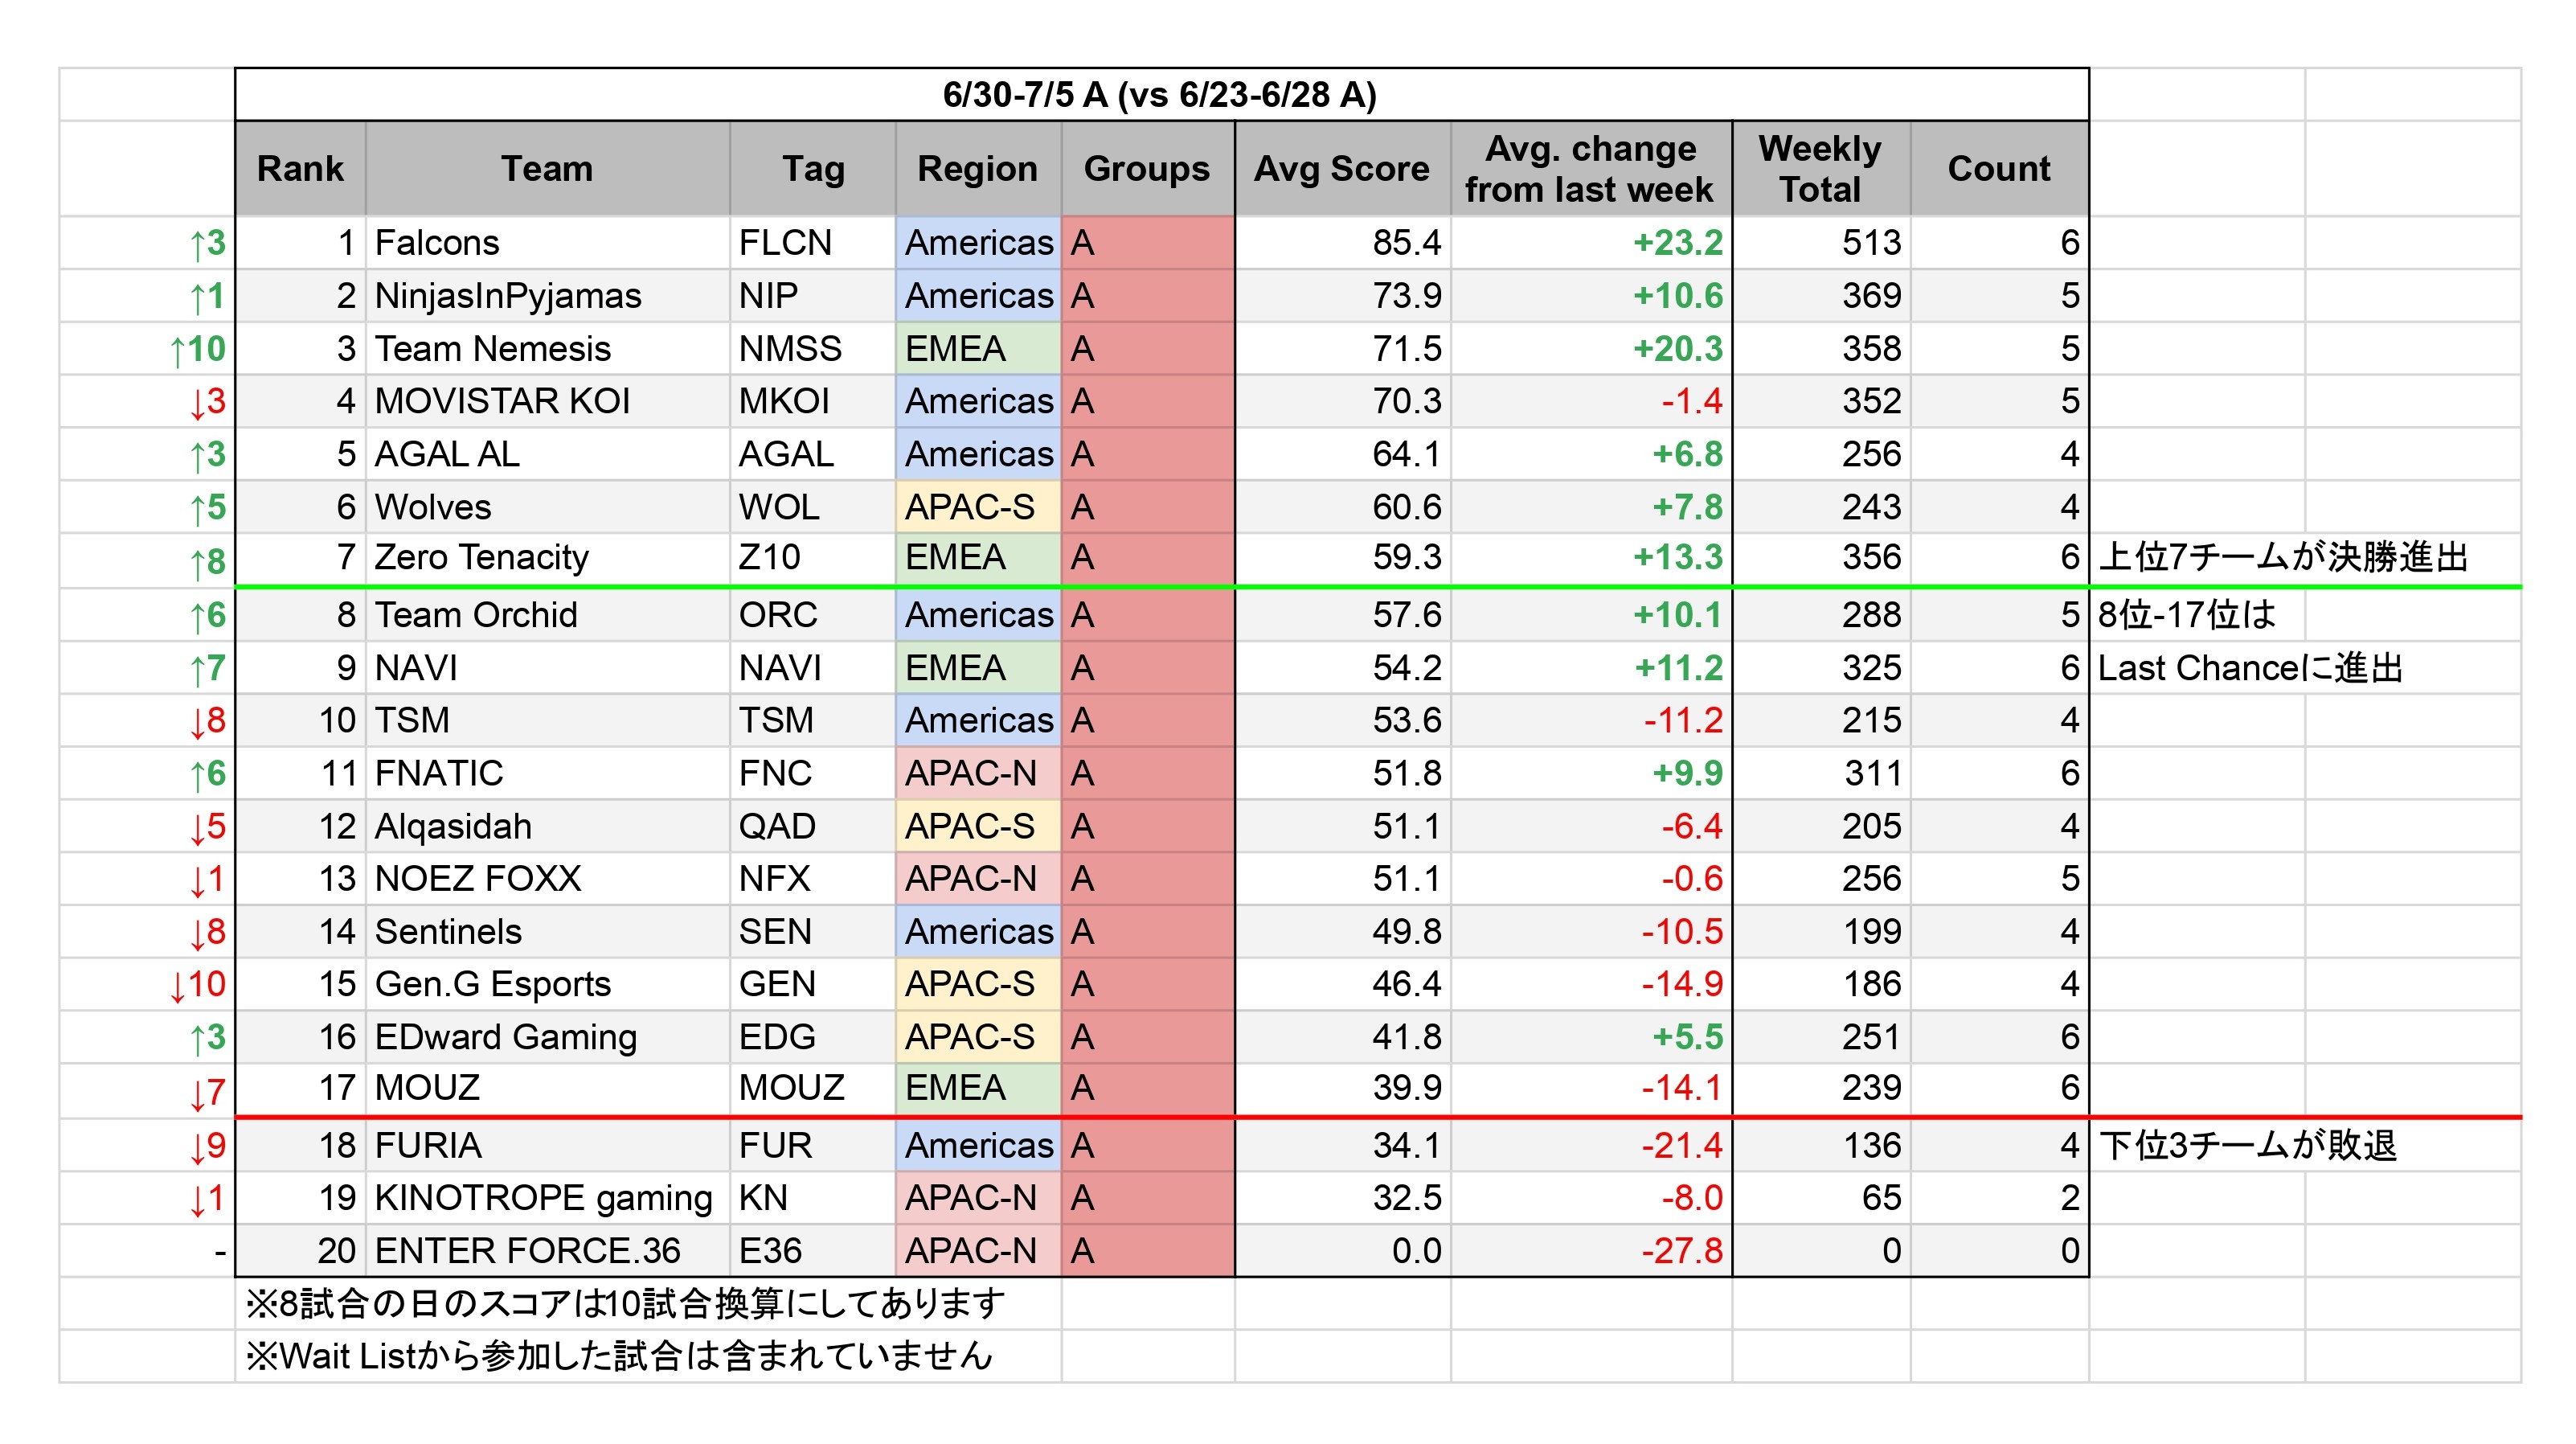This screenshot has height=1444, width=2576.
Task: Select the 'Groups' column header
Action: [x=1147, y=168]
